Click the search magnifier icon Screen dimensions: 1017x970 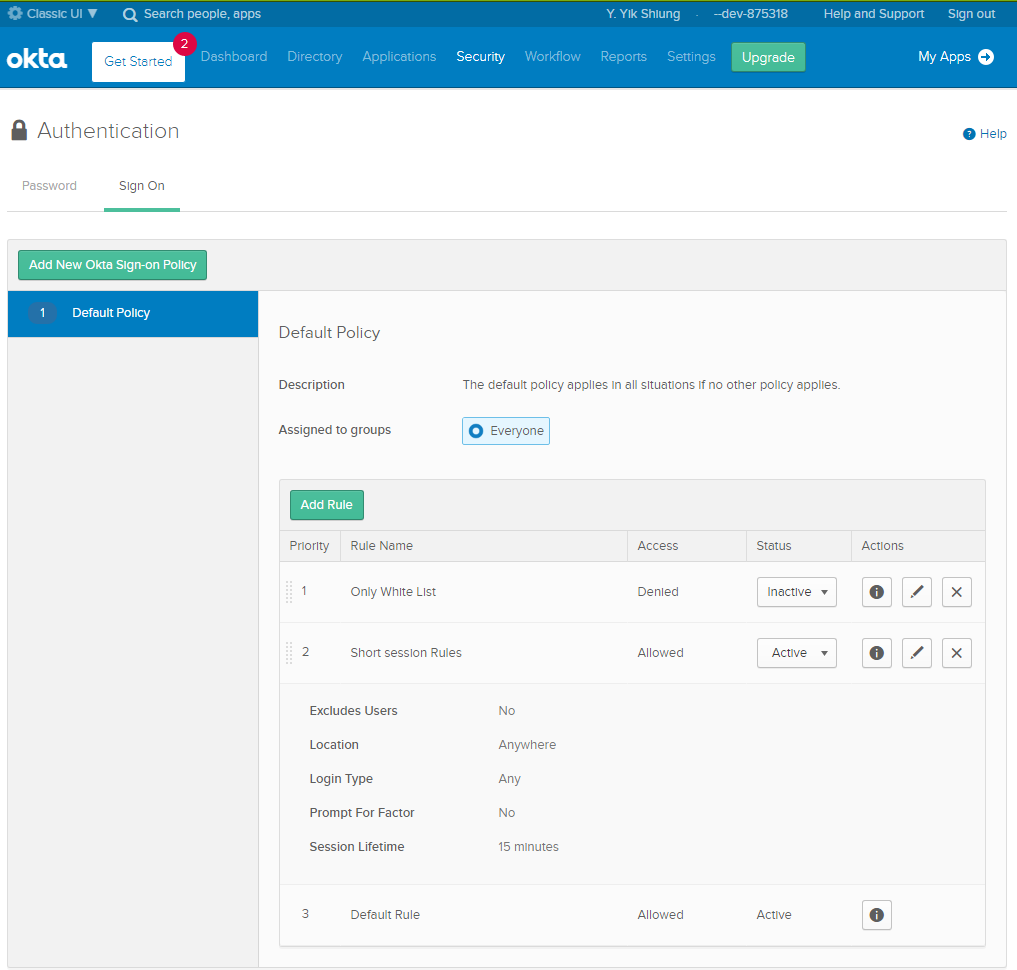(x=130, y=14)
